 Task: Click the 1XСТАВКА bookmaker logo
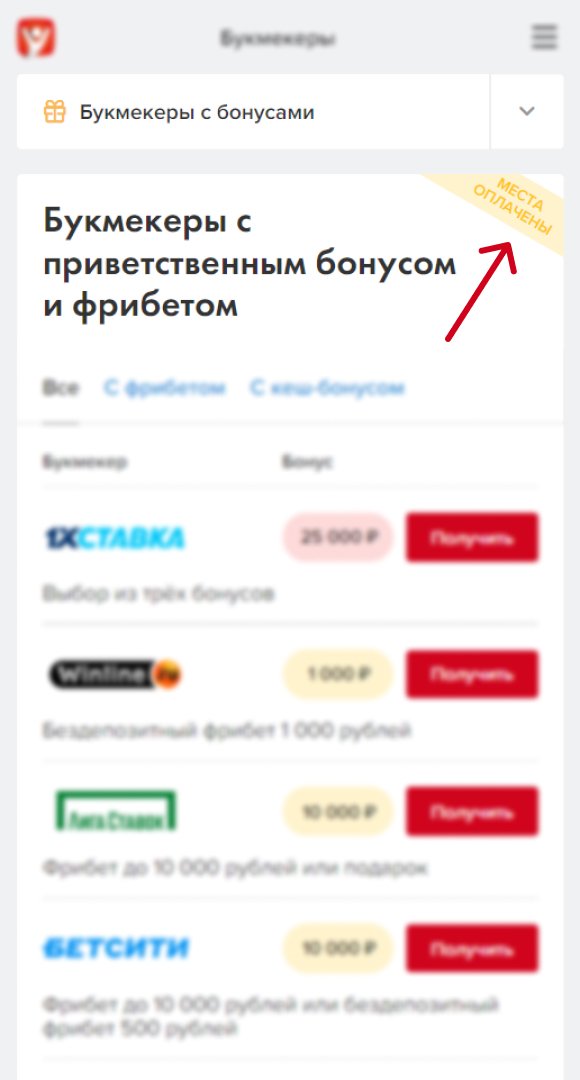pos(114,537)
